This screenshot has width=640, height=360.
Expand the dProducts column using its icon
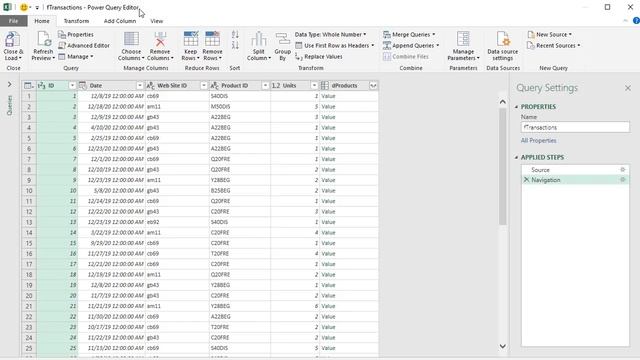373,85
